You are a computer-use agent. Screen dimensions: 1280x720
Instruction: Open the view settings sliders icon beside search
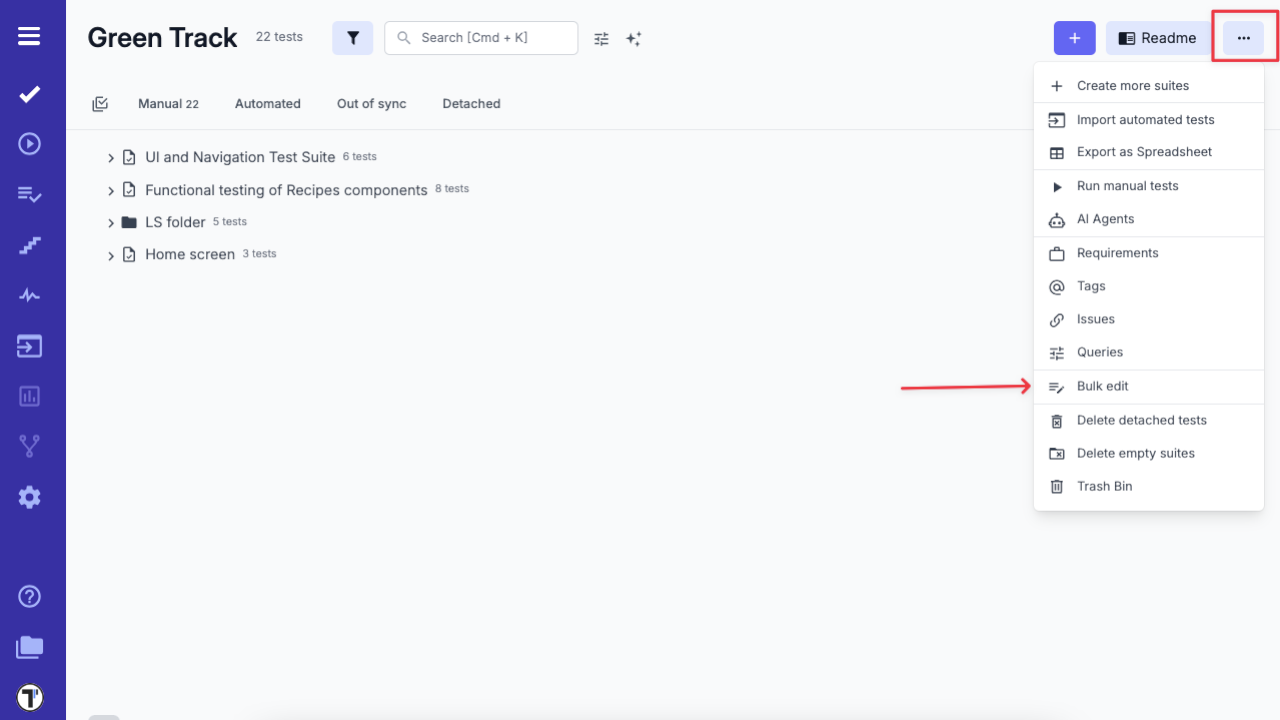tap(601, 38)
